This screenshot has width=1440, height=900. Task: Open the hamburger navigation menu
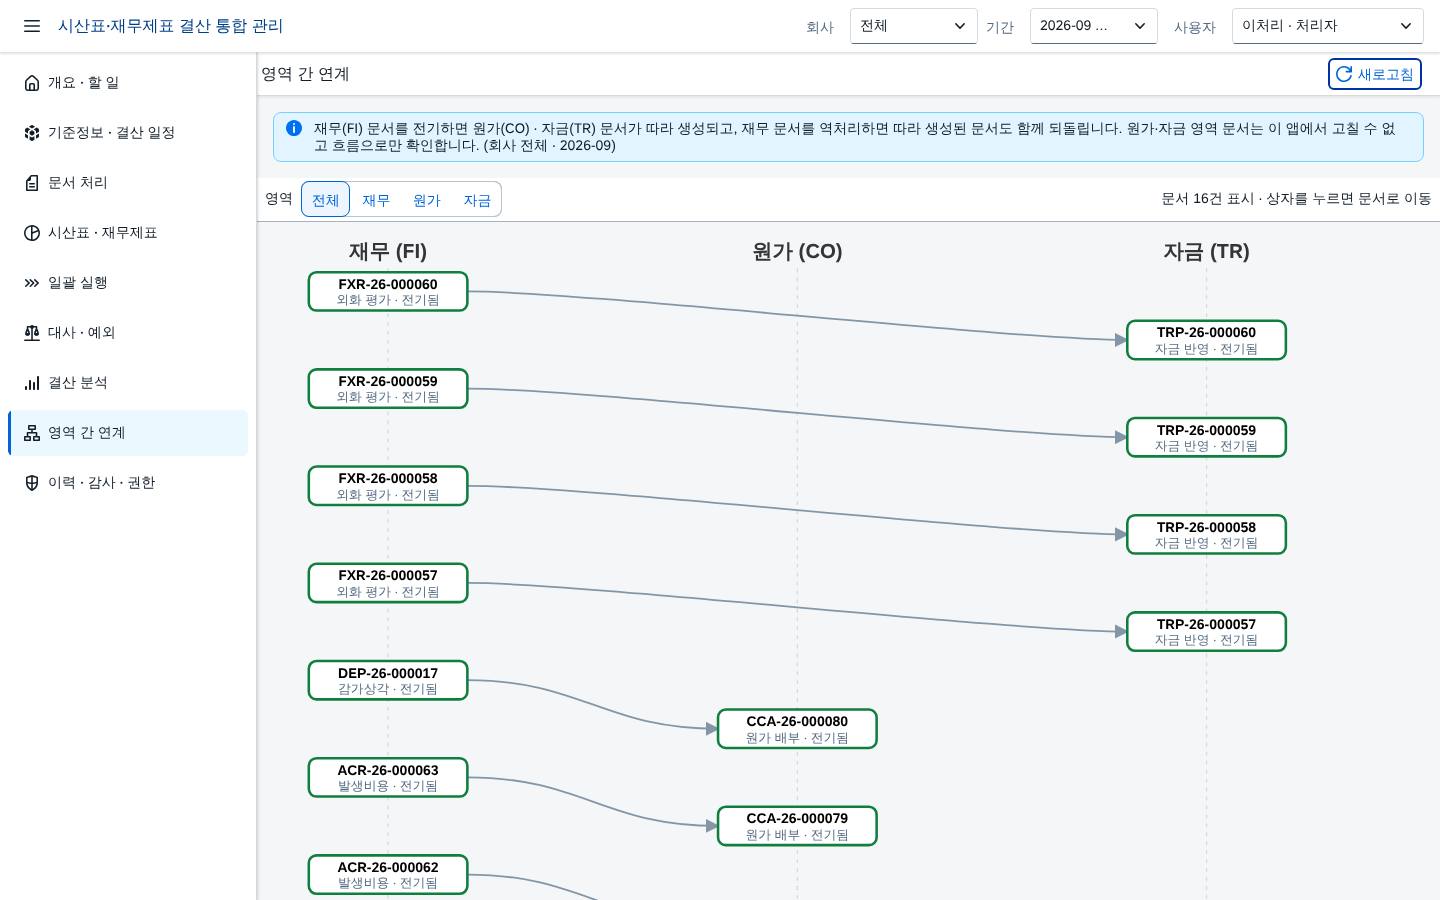click(x=32, y=26)
